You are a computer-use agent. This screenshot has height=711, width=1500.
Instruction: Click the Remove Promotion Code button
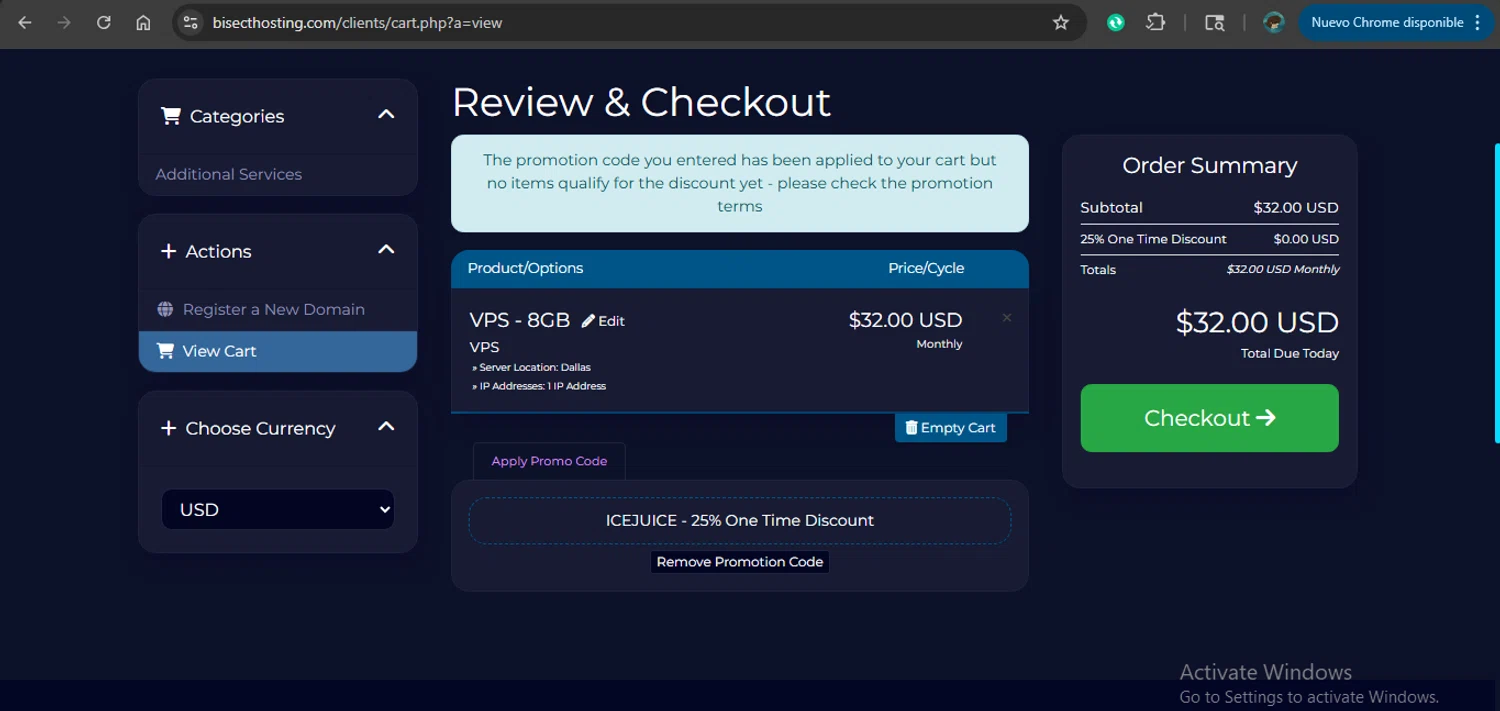[740, 562]
